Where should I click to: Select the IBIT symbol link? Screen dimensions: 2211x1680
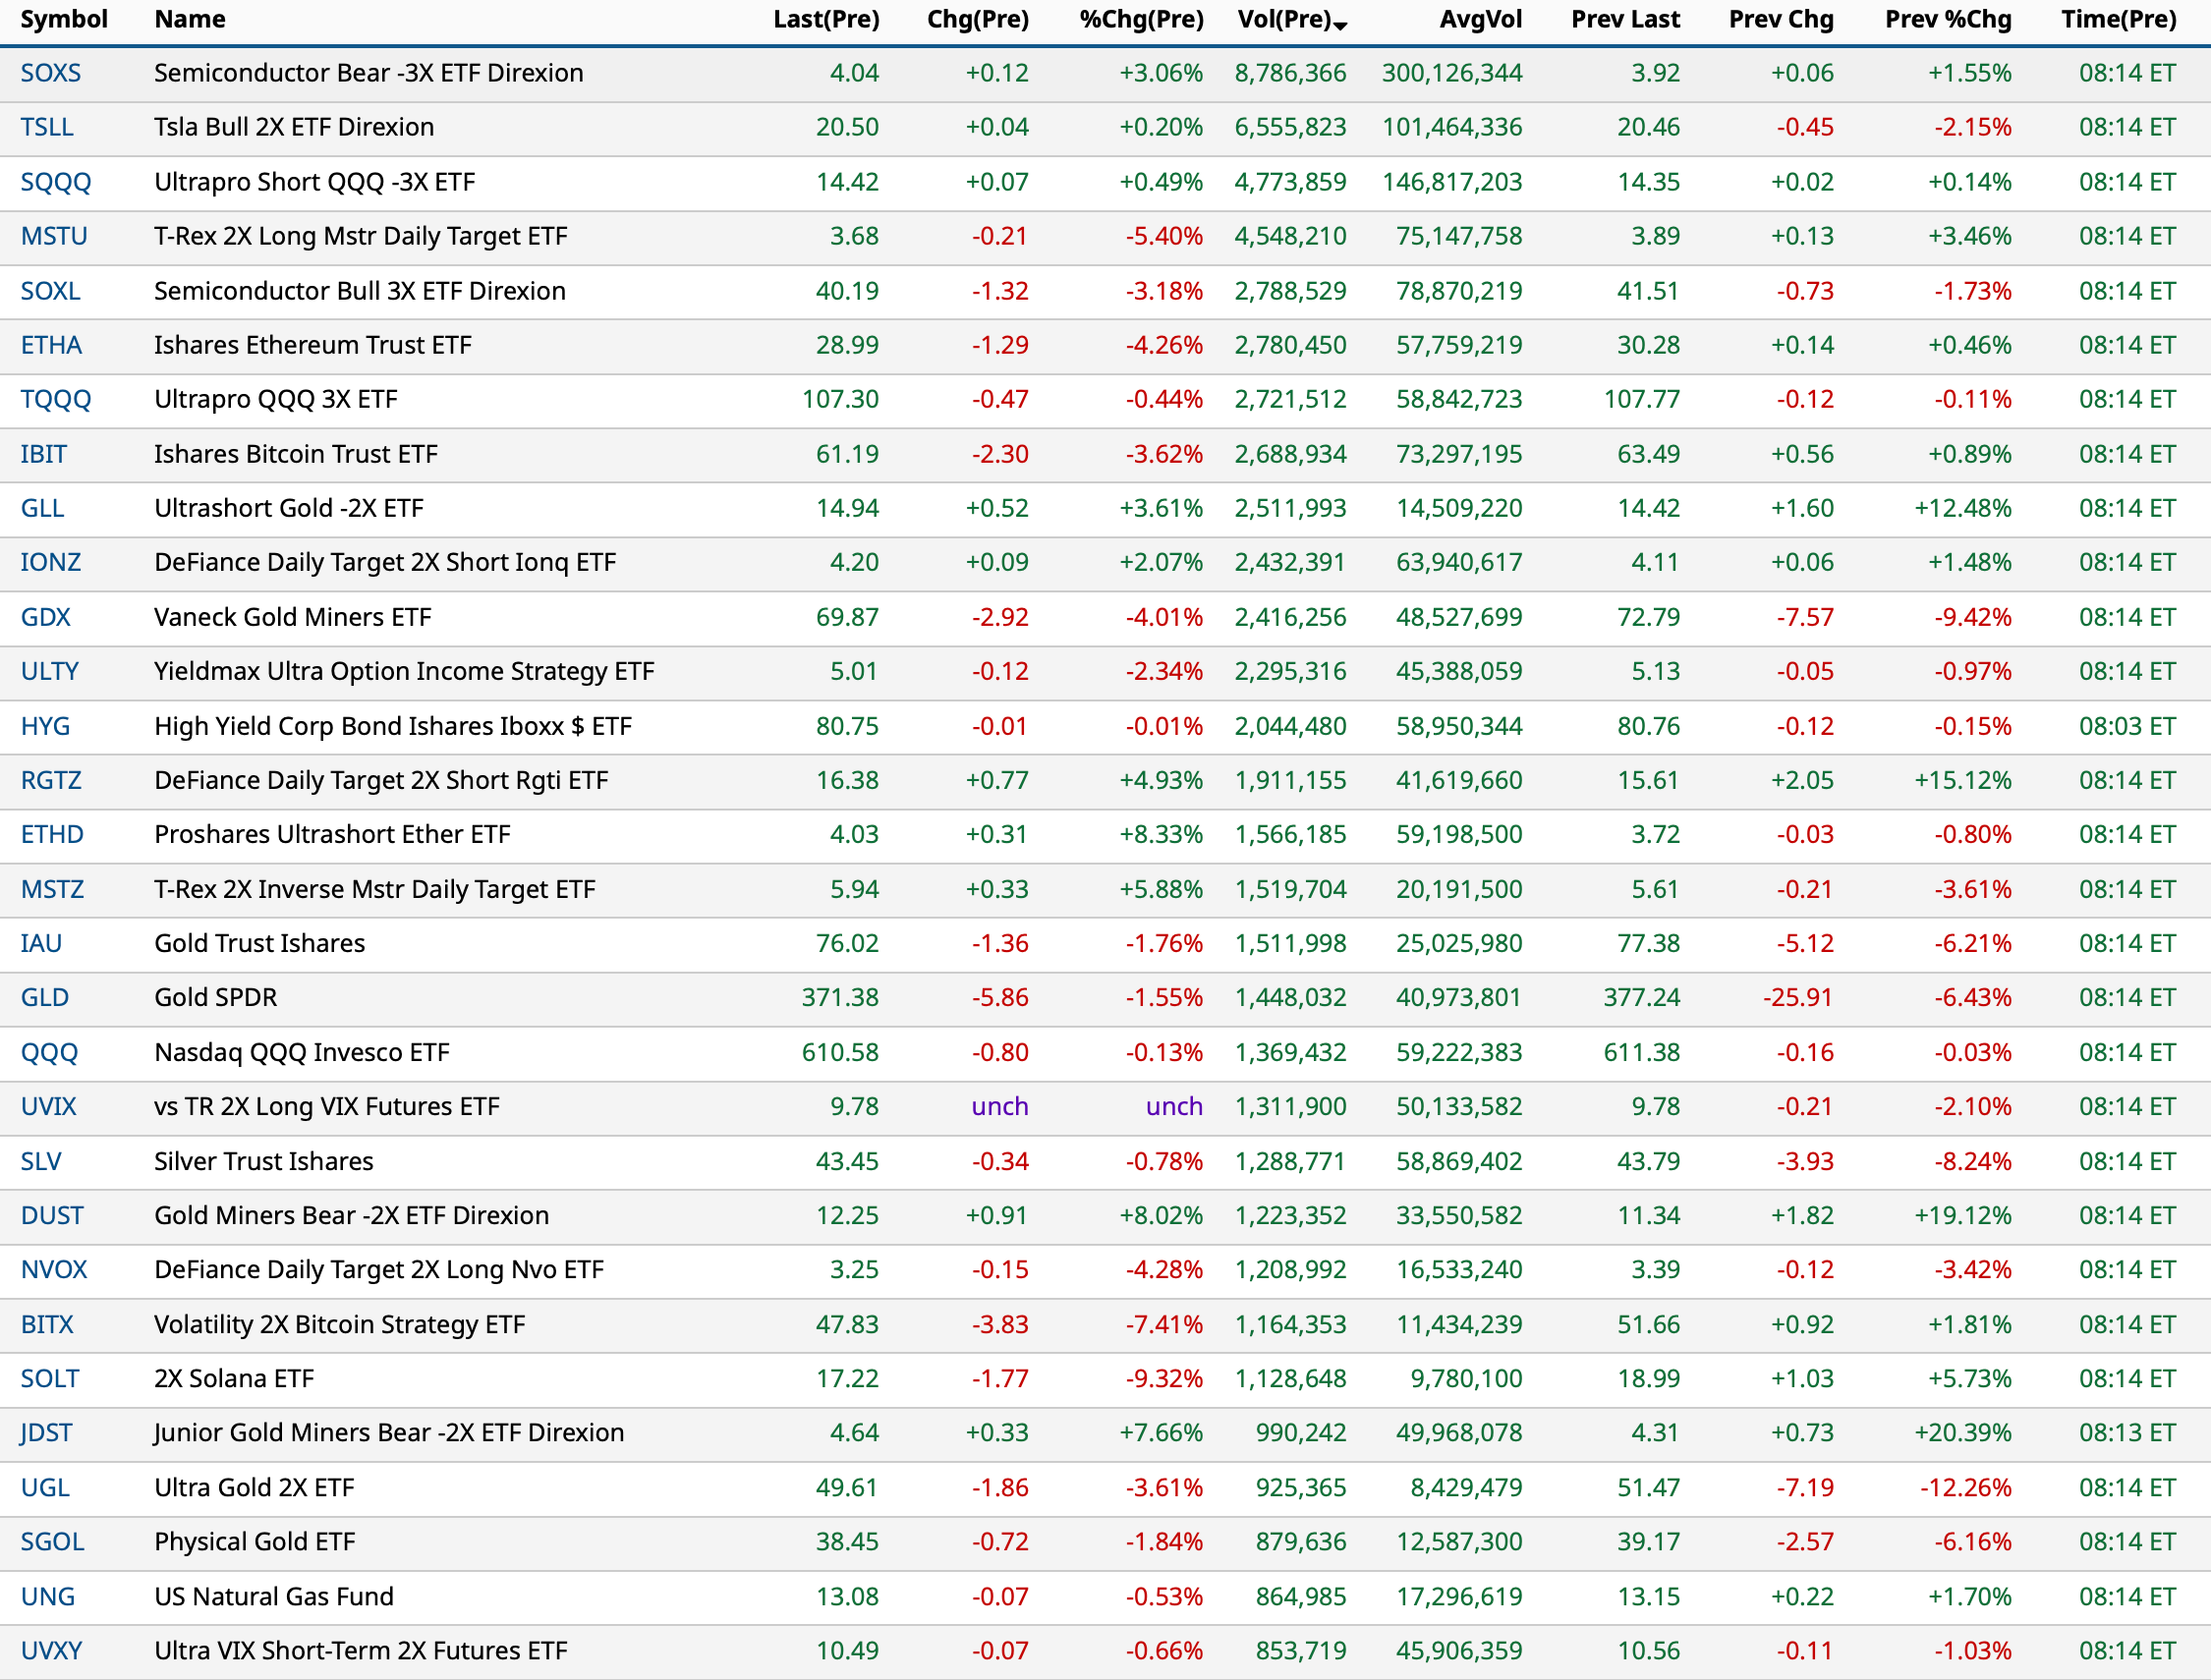click(x=44, y=454)
